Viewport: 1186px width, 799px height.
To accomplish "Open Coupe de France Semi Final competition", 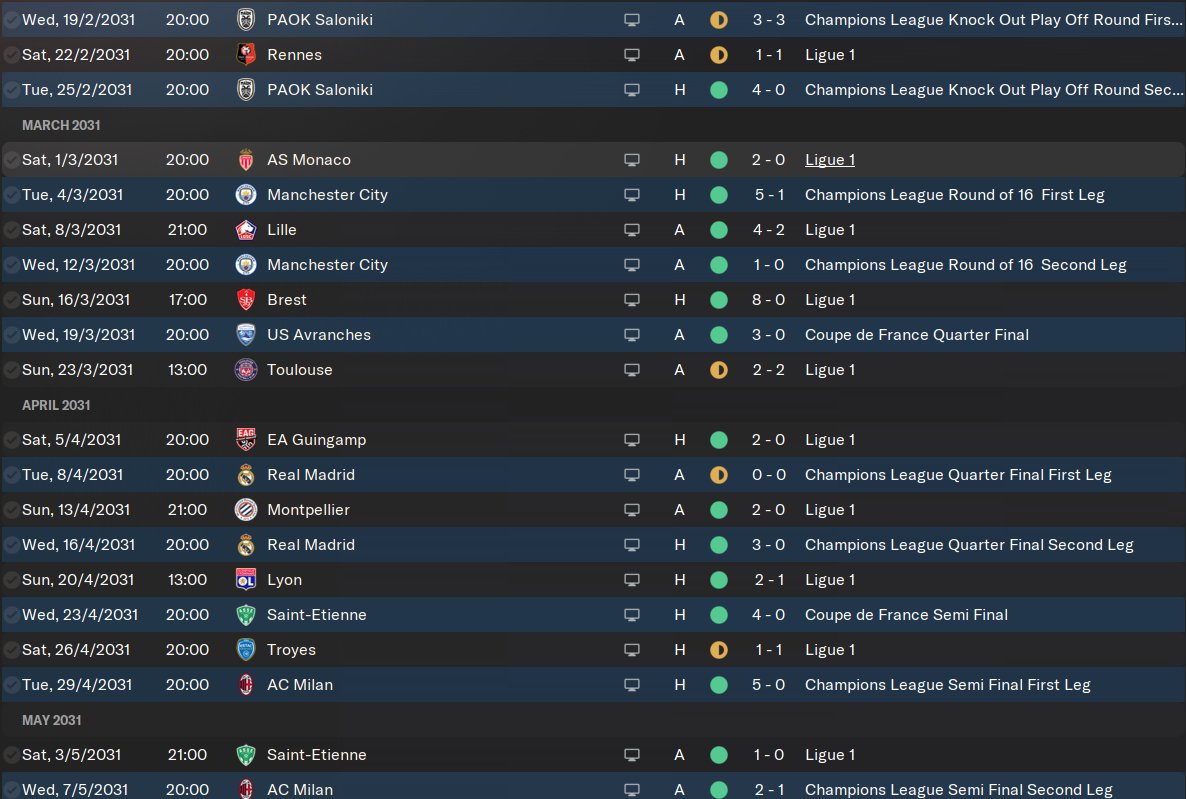I will tap(906, 614).
